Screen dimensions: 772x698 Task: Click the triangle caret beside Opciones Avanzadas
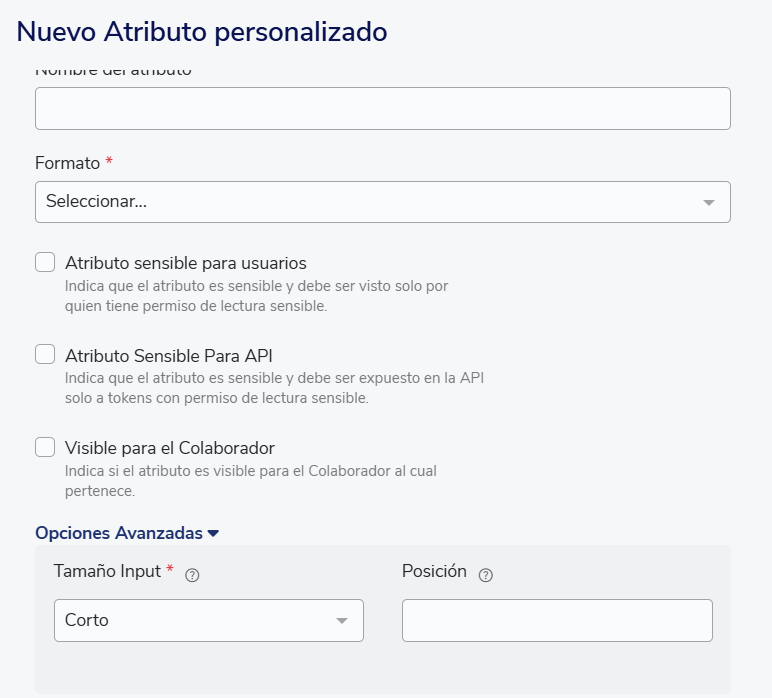point(213,534)
